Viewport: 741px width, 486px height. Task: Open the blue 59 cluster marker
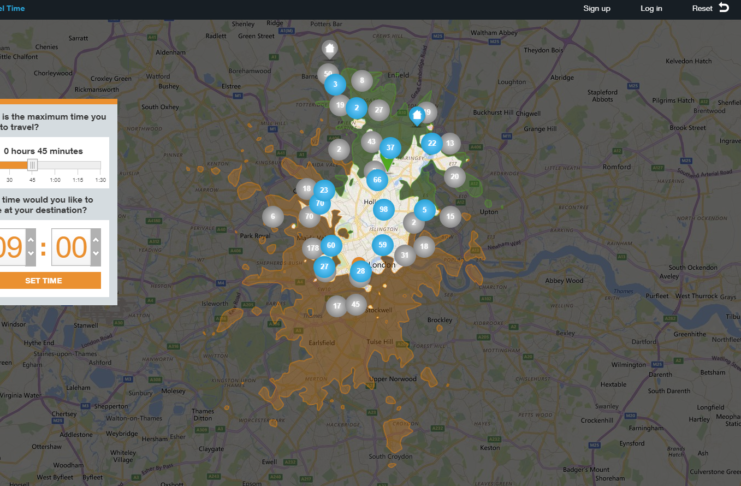(381, 244)
